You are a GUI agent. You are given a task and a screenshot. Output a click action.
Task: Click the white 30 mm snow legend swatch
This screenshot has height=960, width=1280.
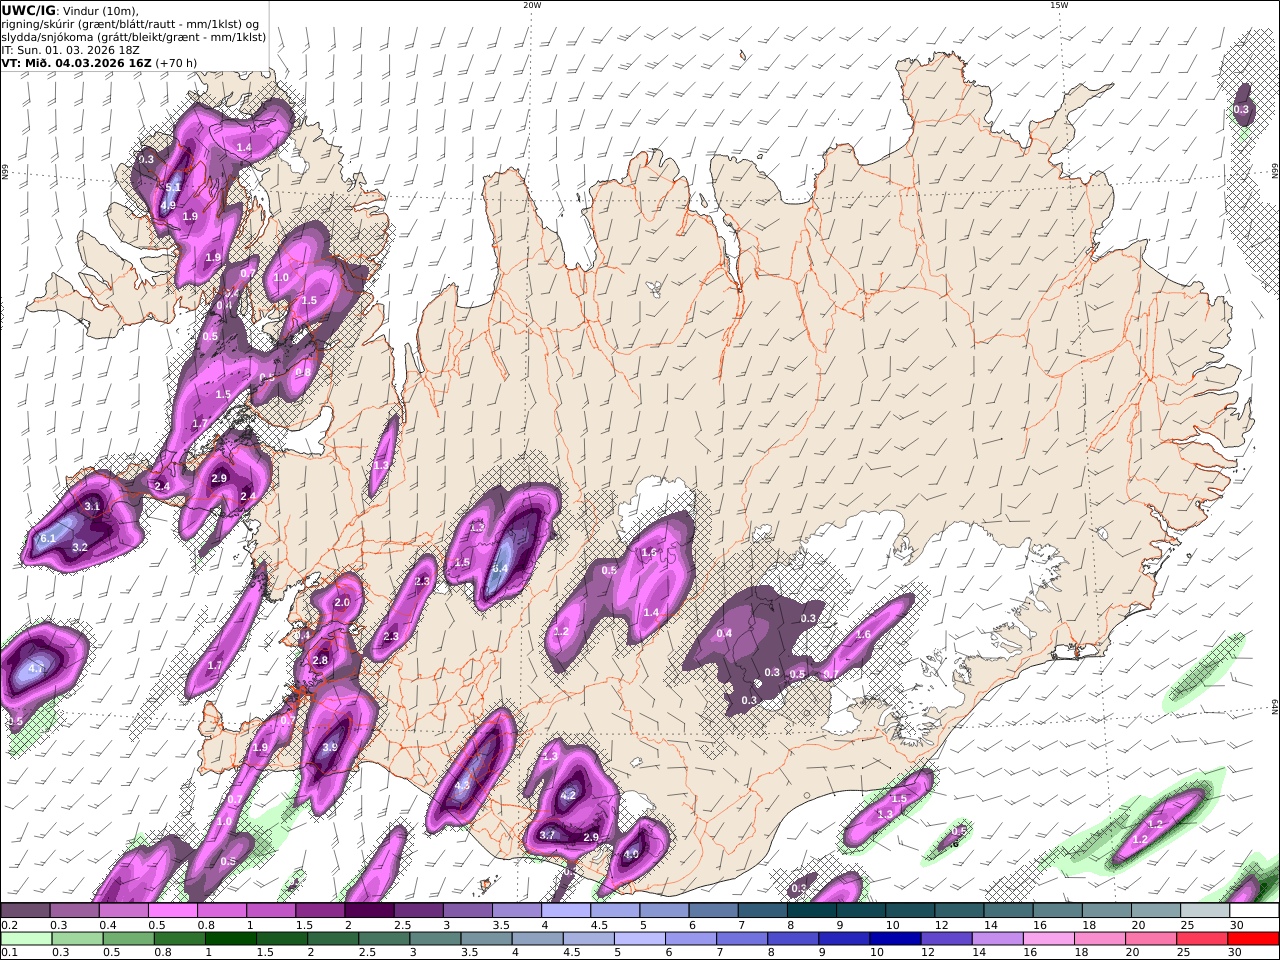coord(1254,910)
